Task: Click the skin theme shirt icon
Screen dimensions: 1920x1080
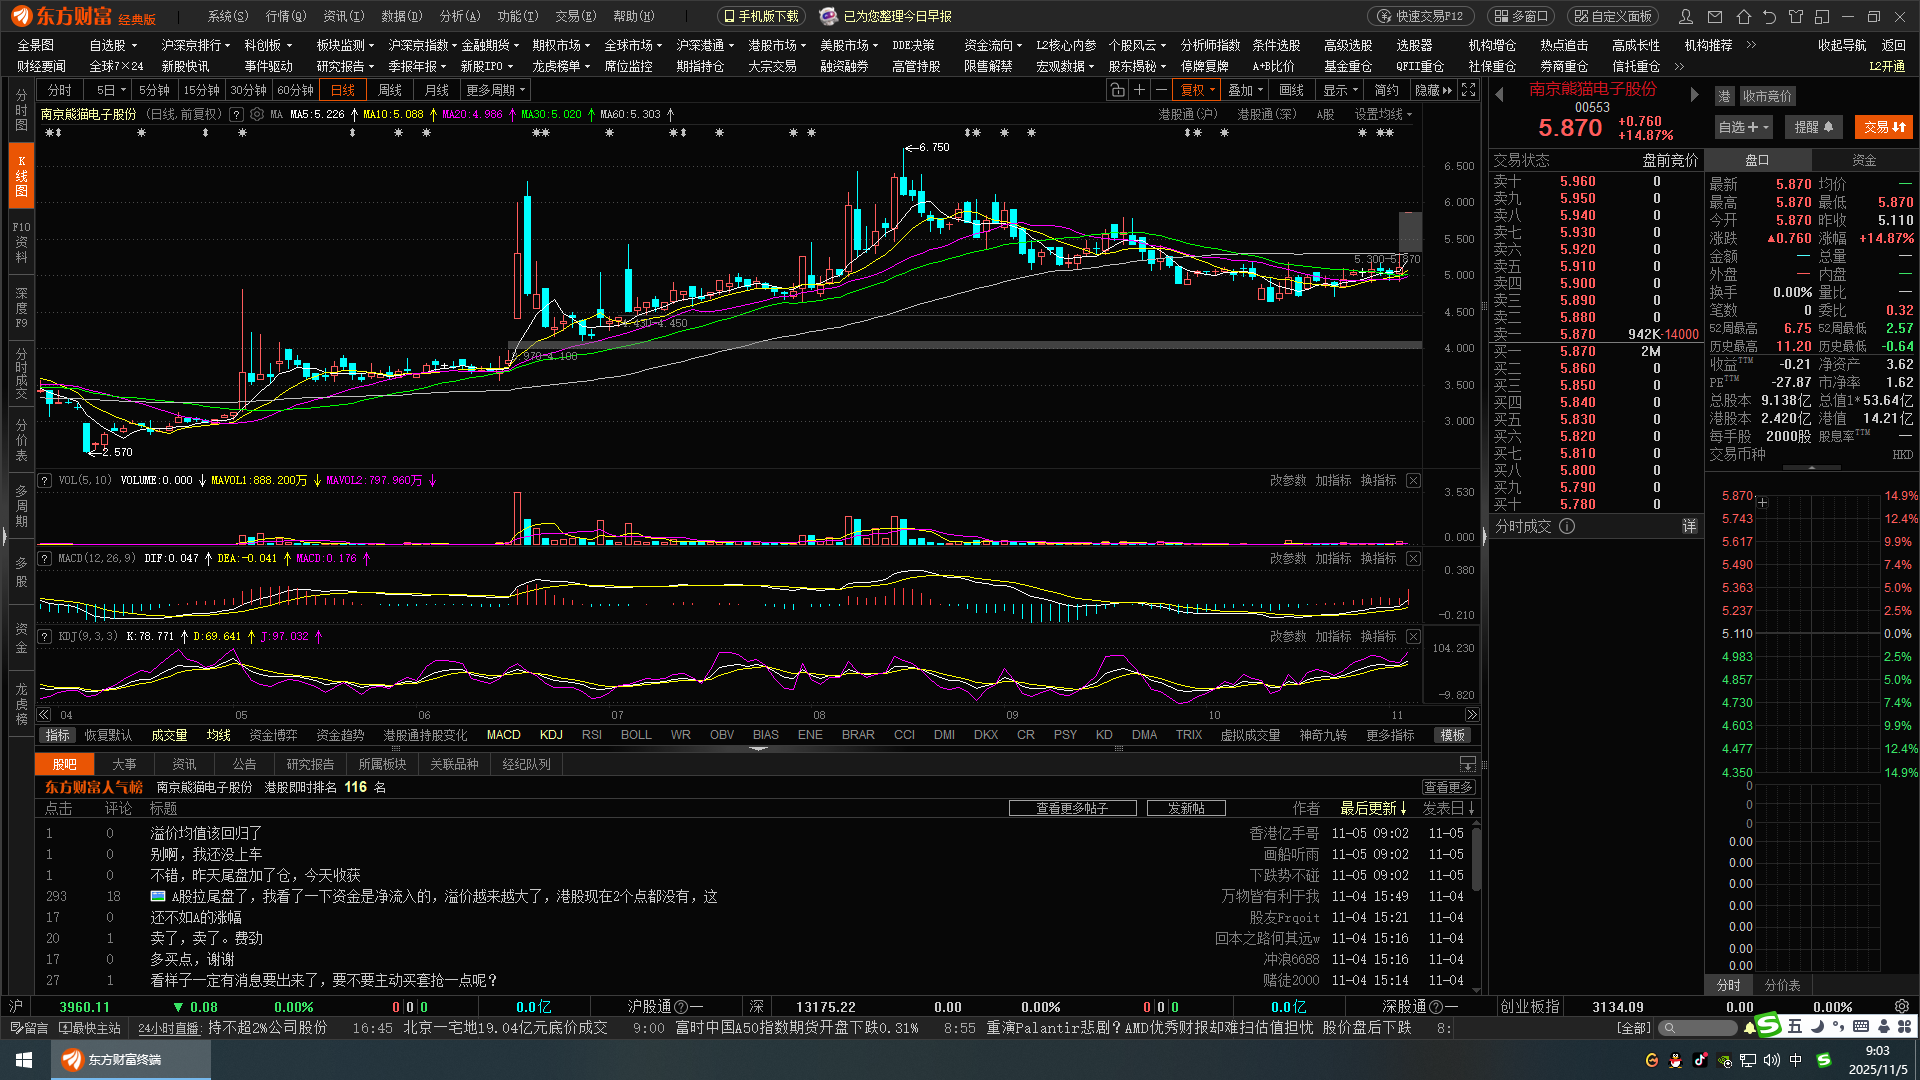Action: point(1796,17)
